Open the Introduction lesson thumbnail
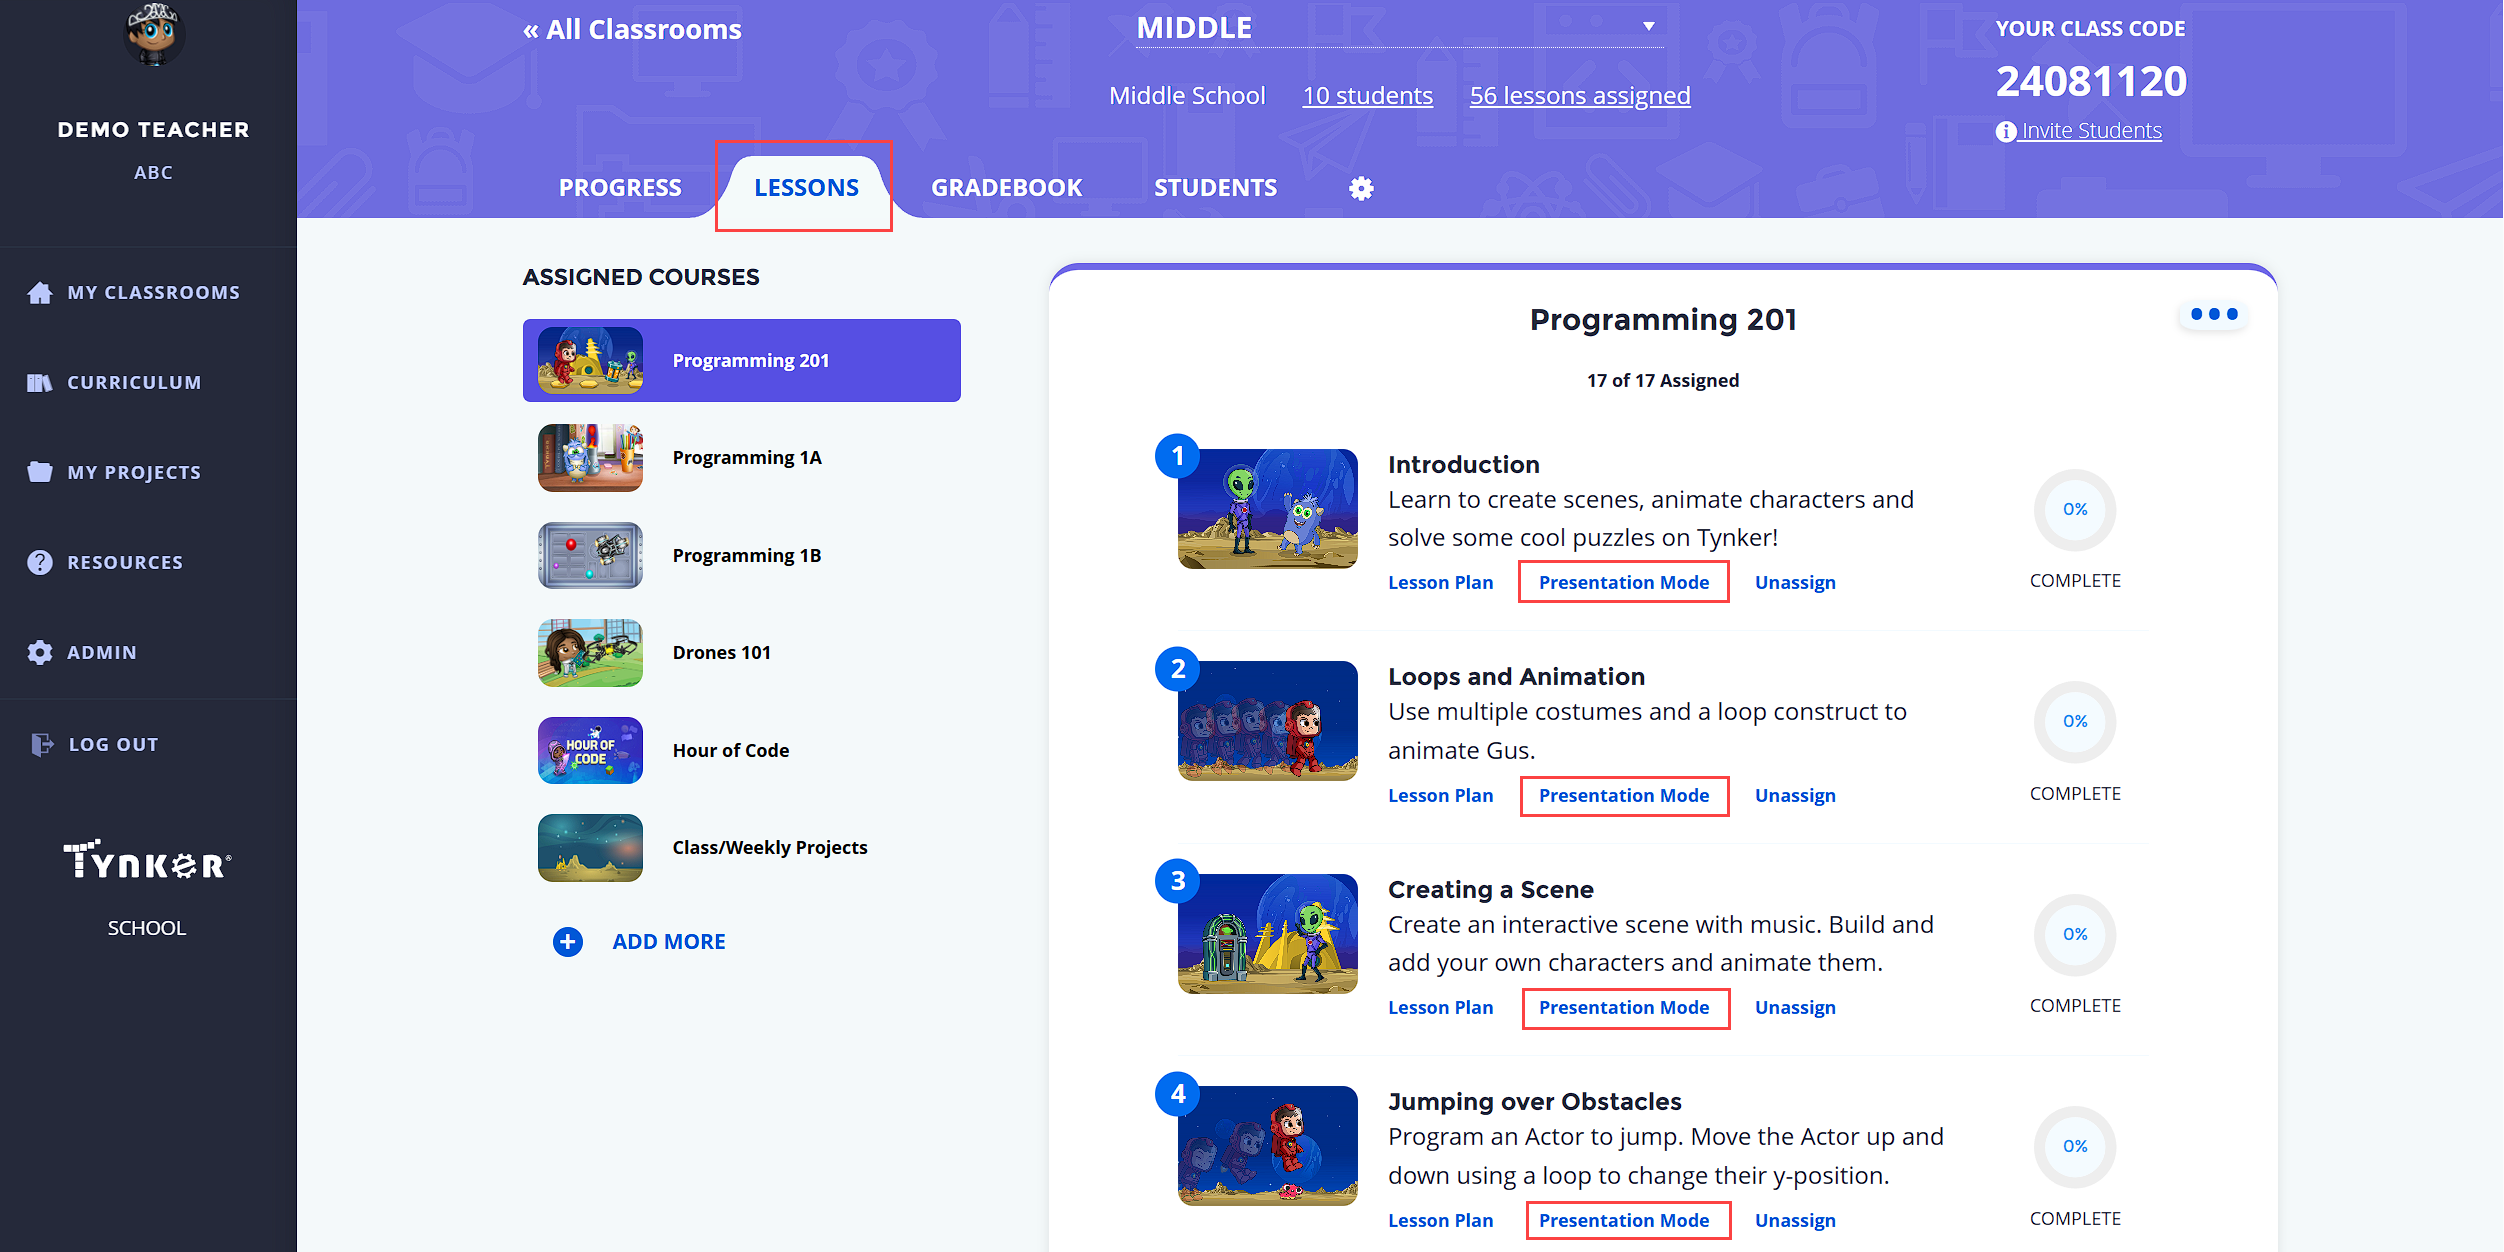The width and height of the screenshot is (2504, 1252). (1267, 509)
